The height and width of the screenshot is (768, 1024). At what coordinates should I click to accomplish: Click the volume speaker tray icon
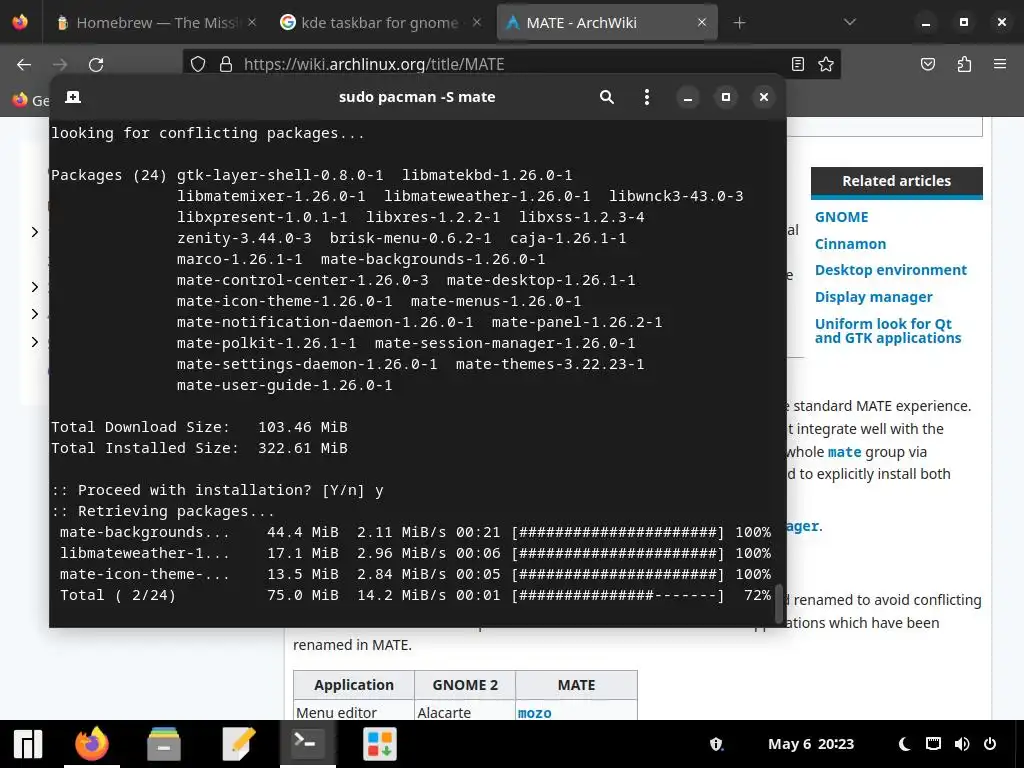point(962,744)
